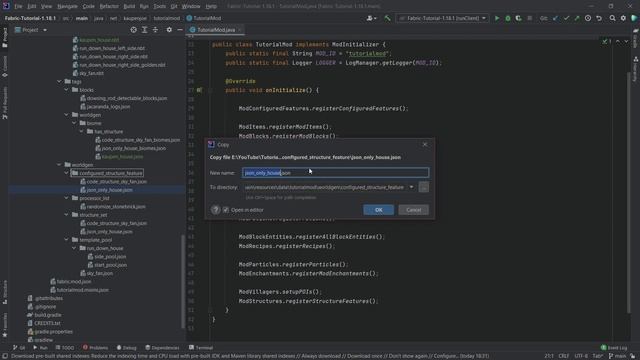Click the Run with Coverage icon

coord(518,18)
